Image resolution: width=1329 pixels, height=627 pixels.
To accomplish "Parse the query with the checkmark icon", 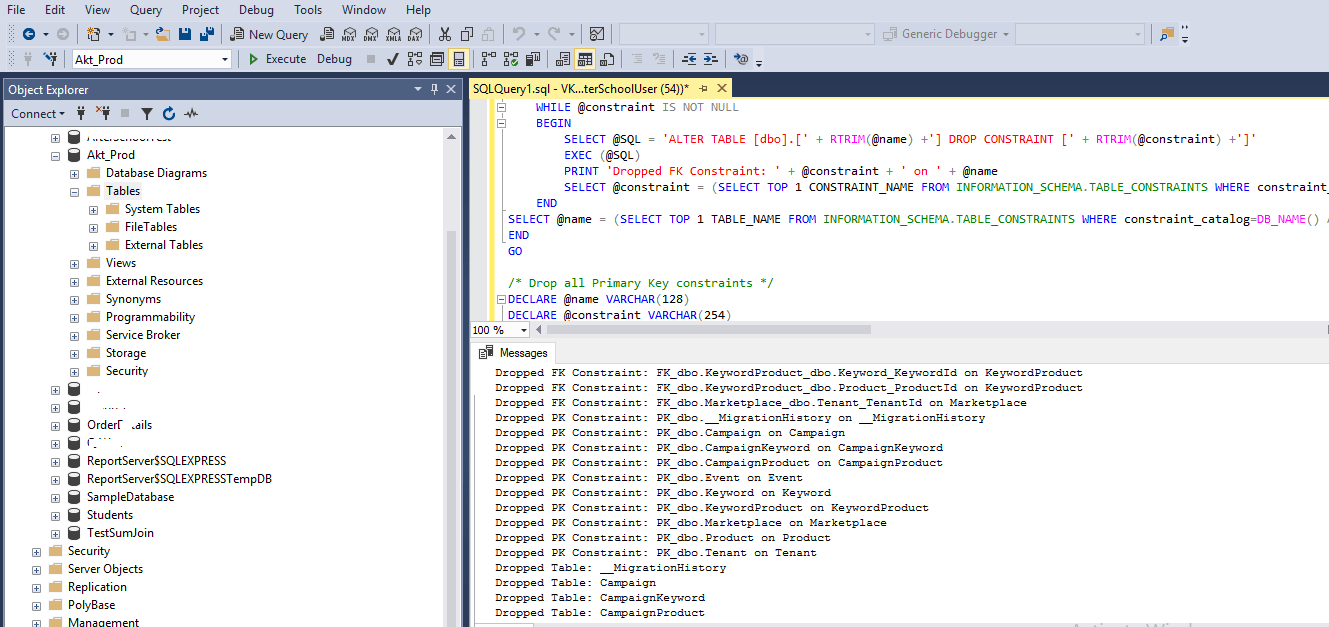I will tap(392, 59).
